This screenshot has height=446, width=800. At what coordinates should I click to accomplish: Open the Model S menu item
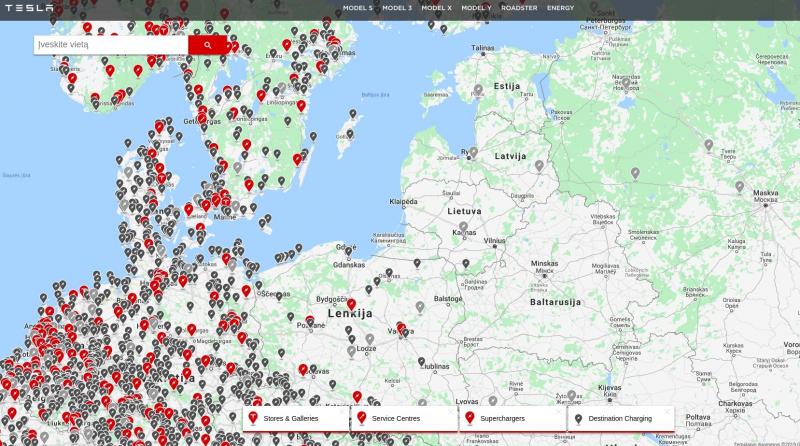point(357,8)
